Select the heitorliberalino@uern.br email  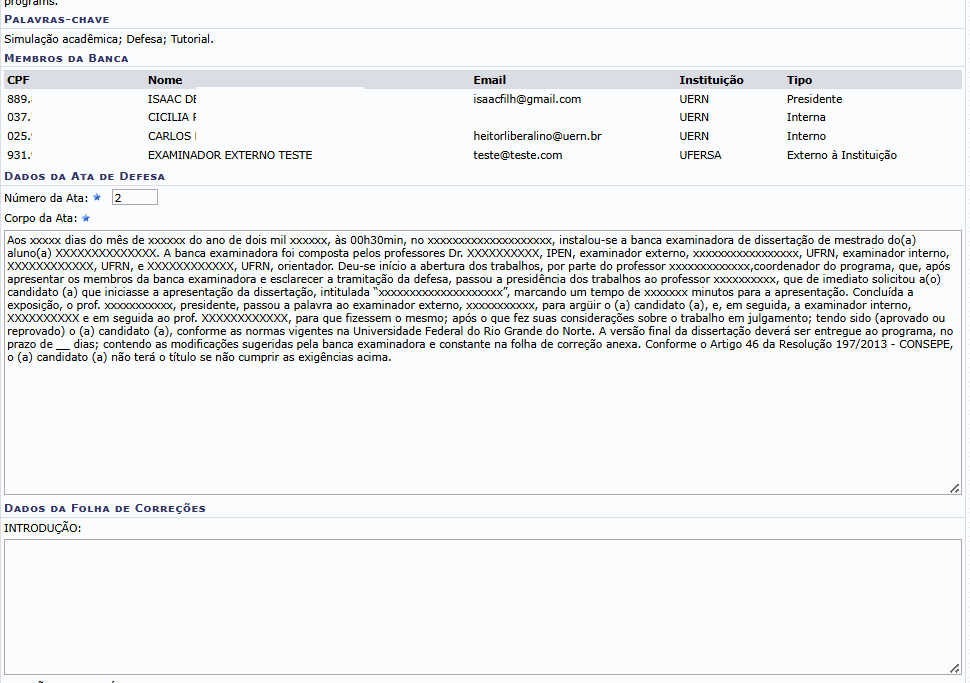pos(537,136)
